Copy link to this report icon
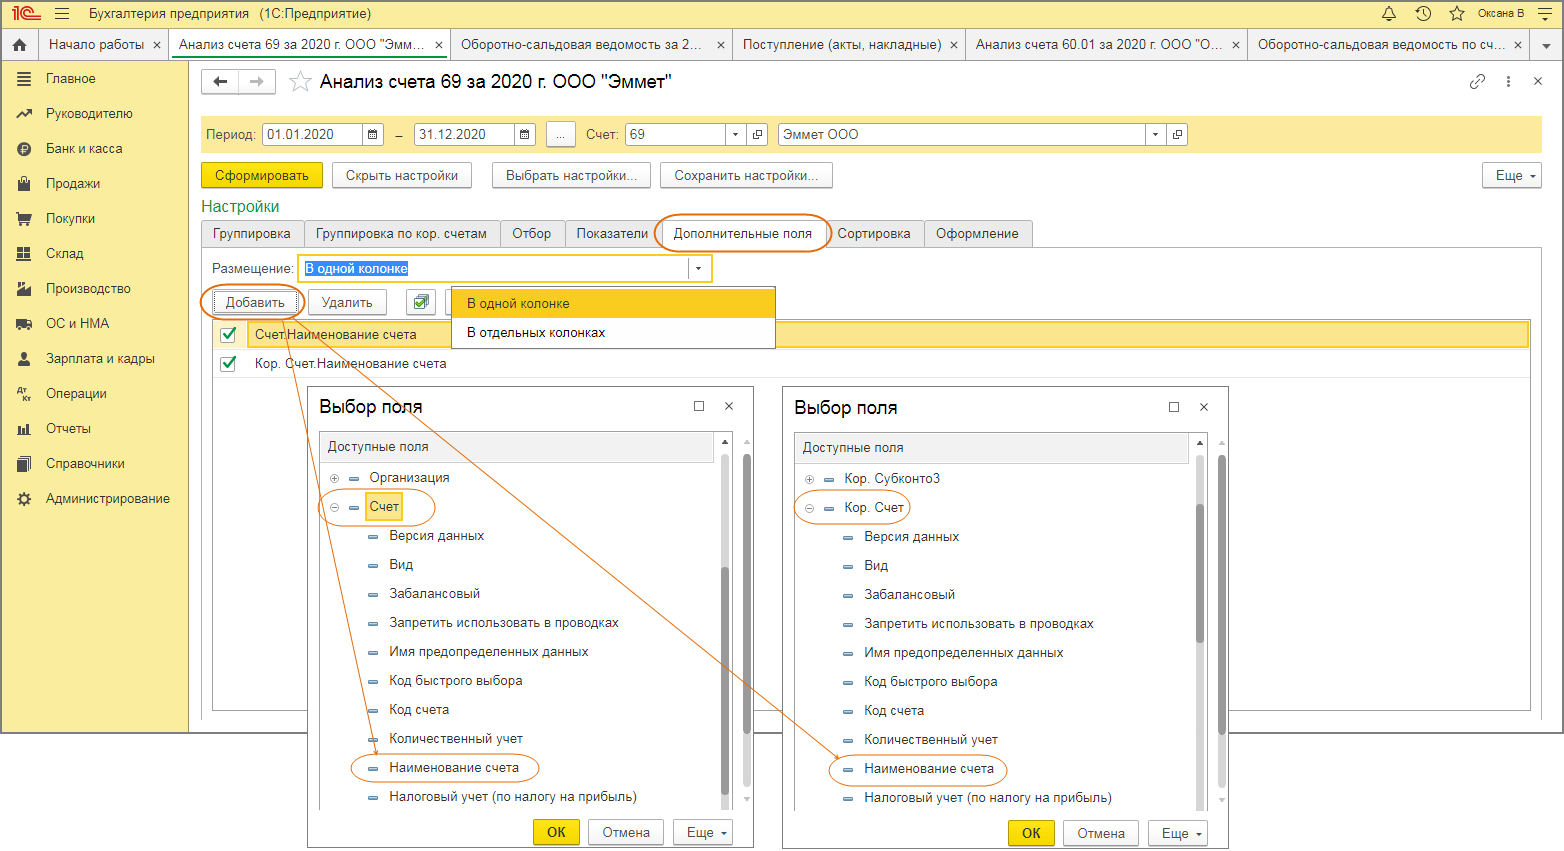This screenshot has height=851, width=1564. [1477, 82]
